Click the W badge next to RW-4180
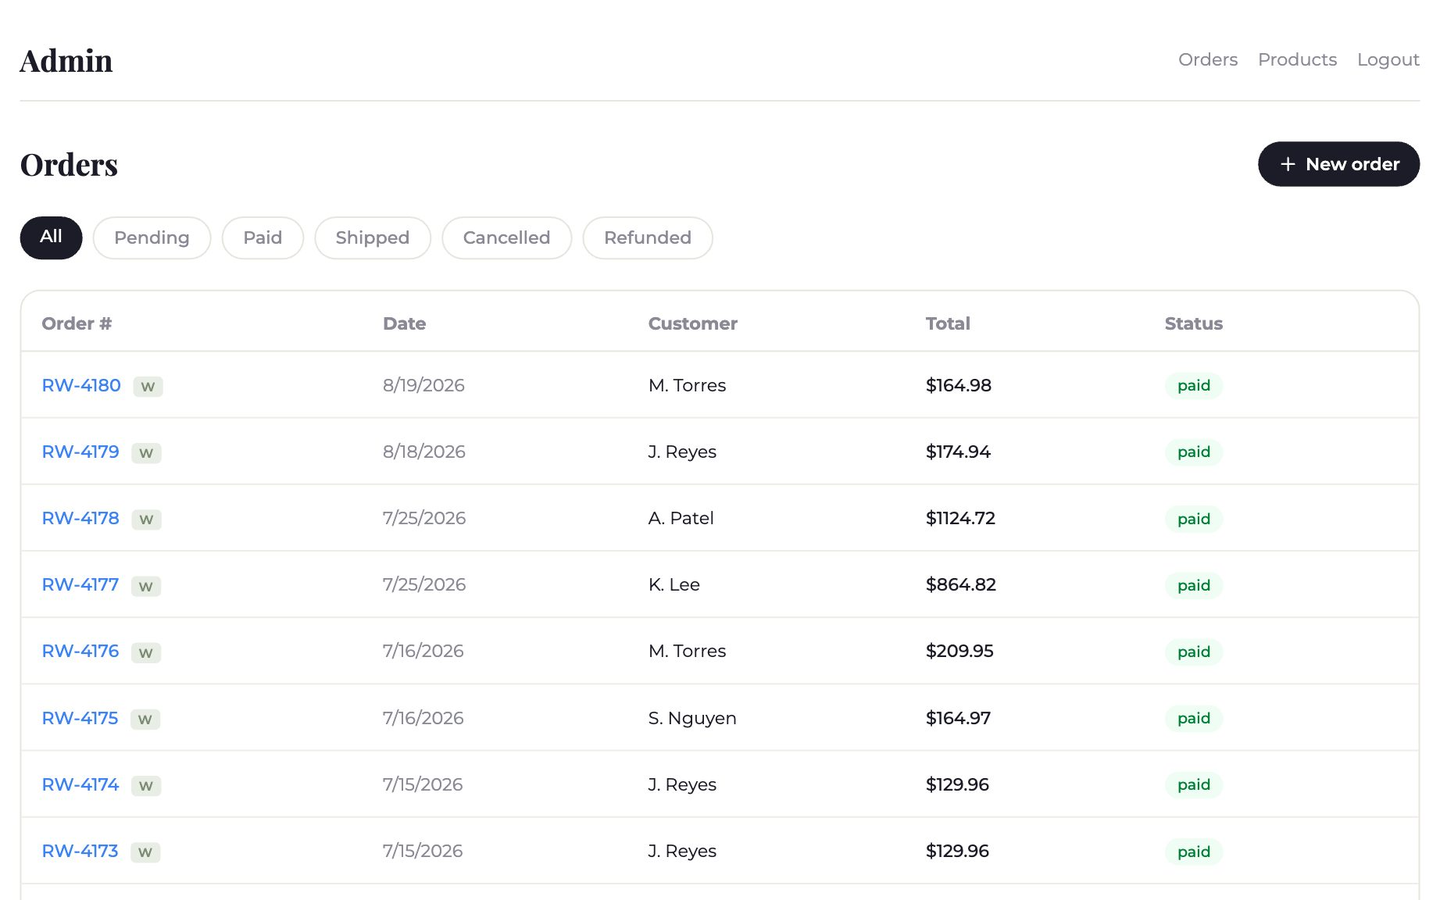 [148, 386]
